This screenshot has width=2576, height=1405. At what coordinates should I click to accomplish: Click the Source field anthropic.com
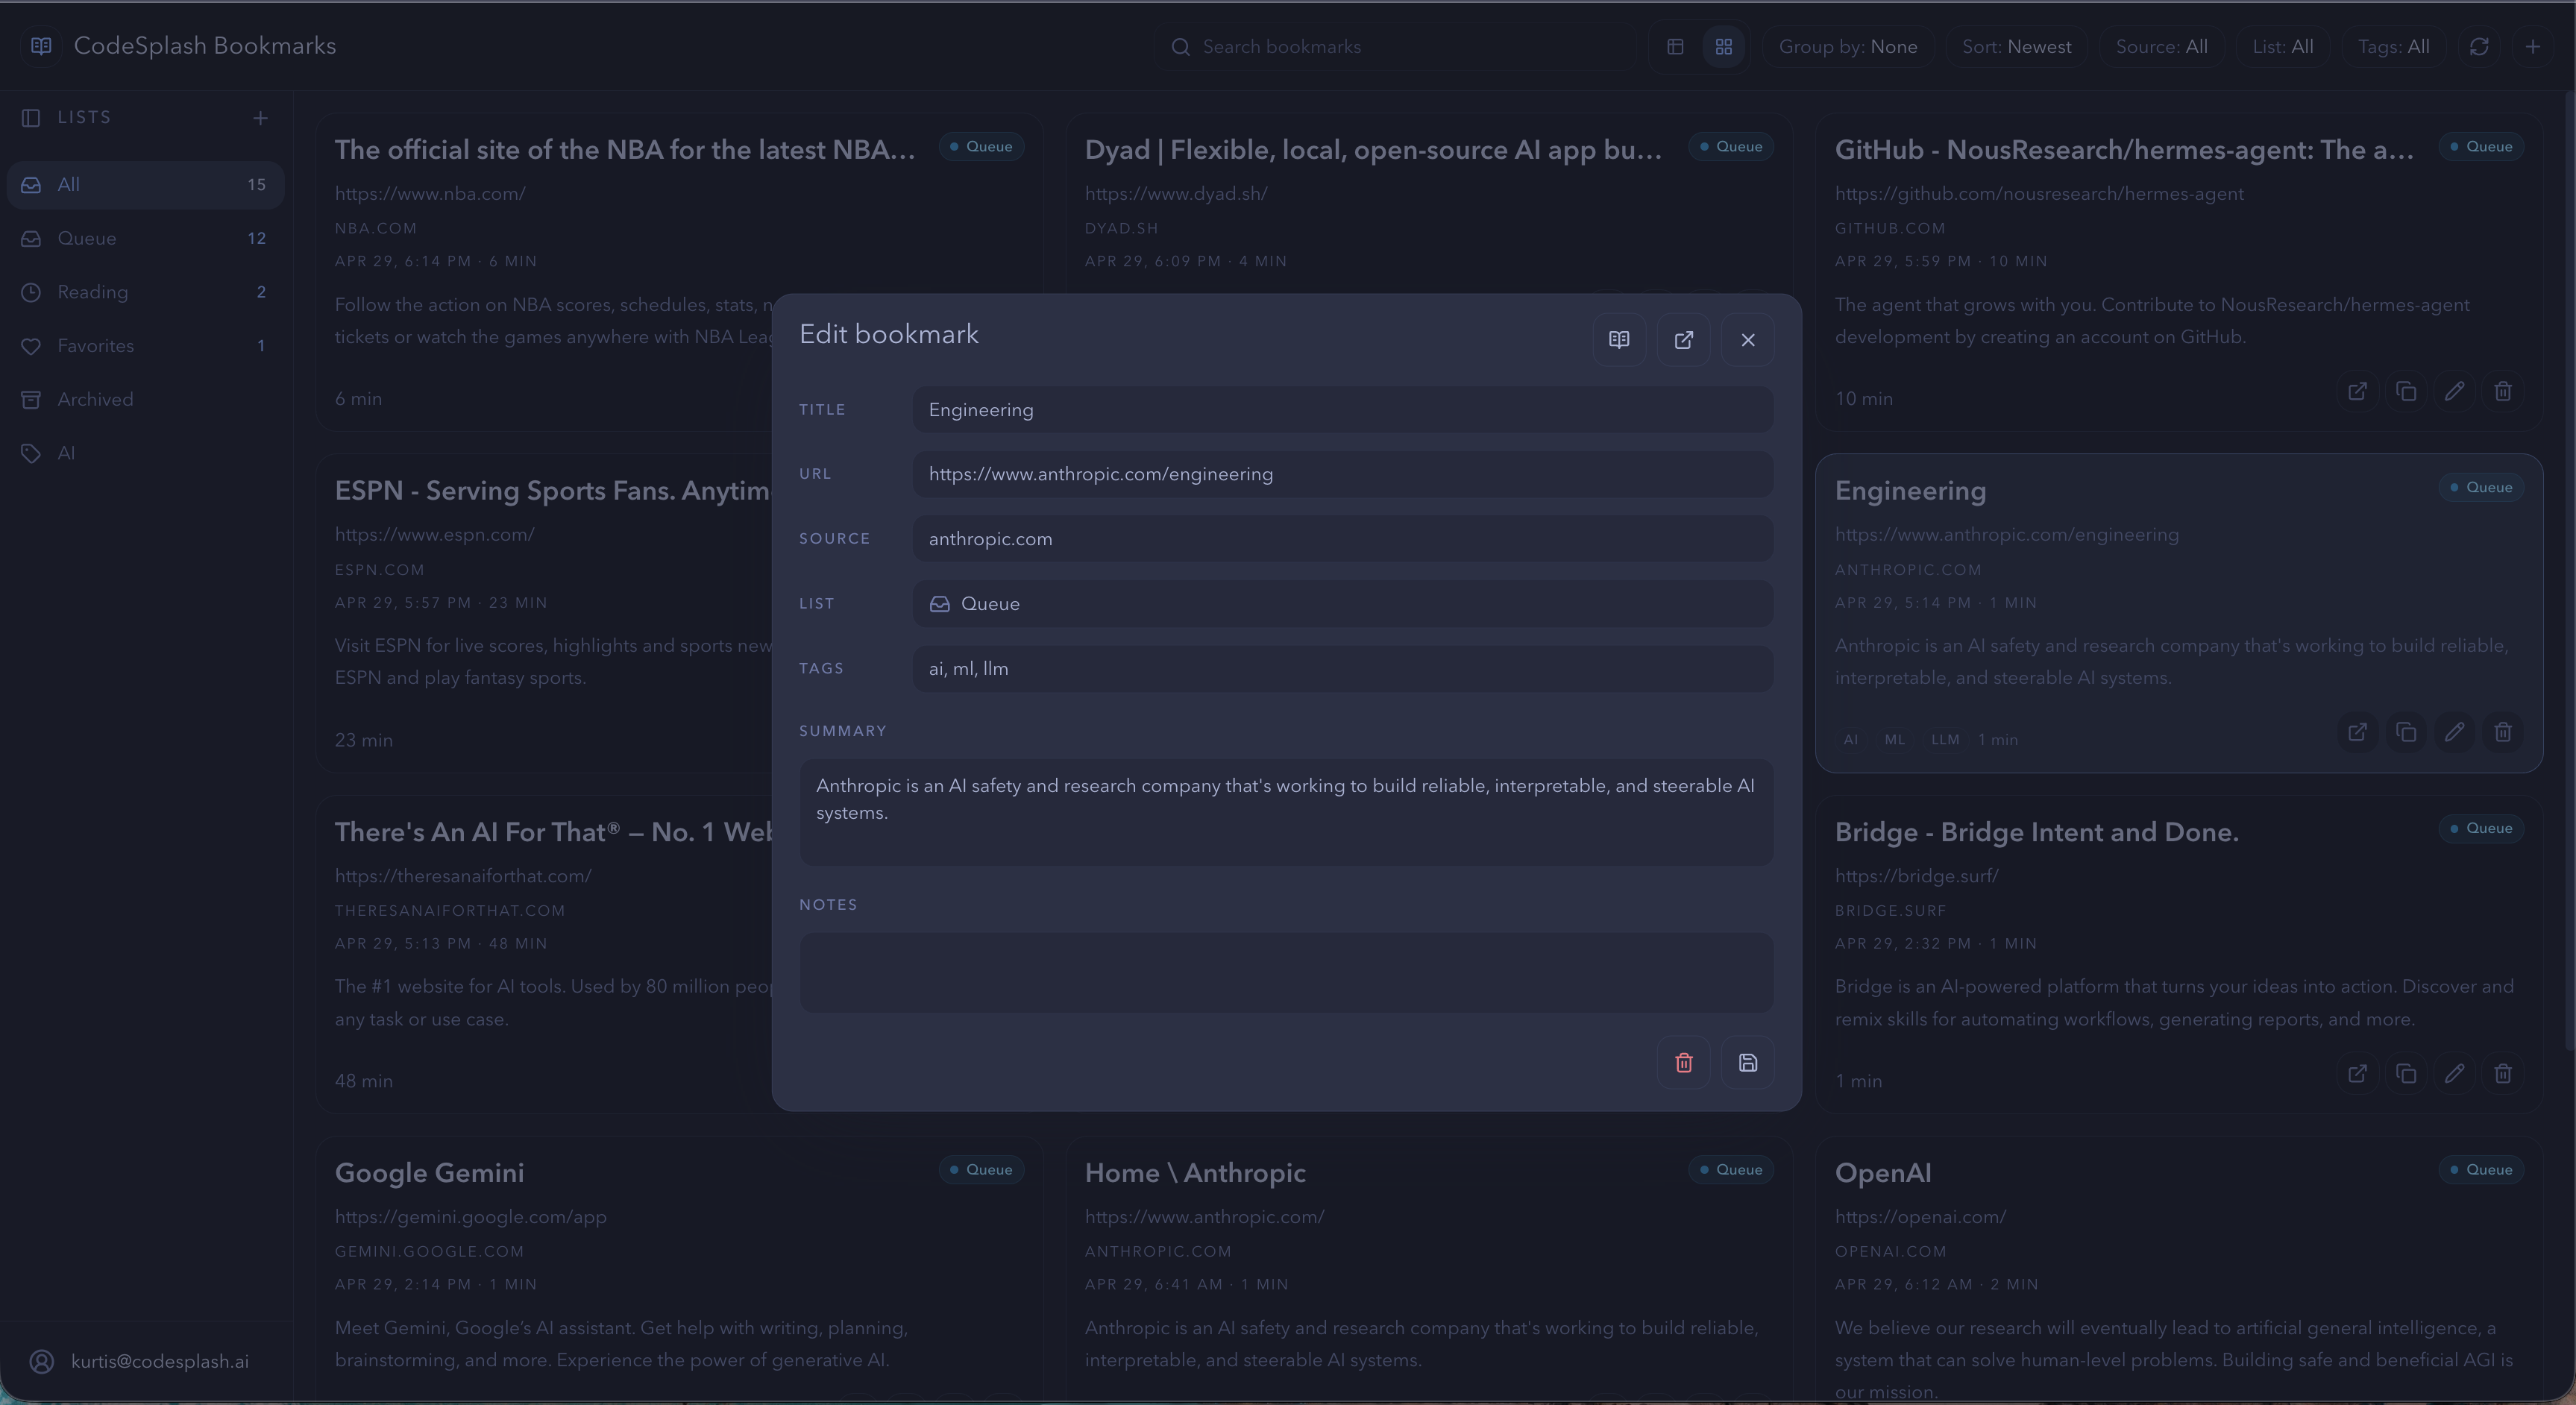[x=1343, y=539]
